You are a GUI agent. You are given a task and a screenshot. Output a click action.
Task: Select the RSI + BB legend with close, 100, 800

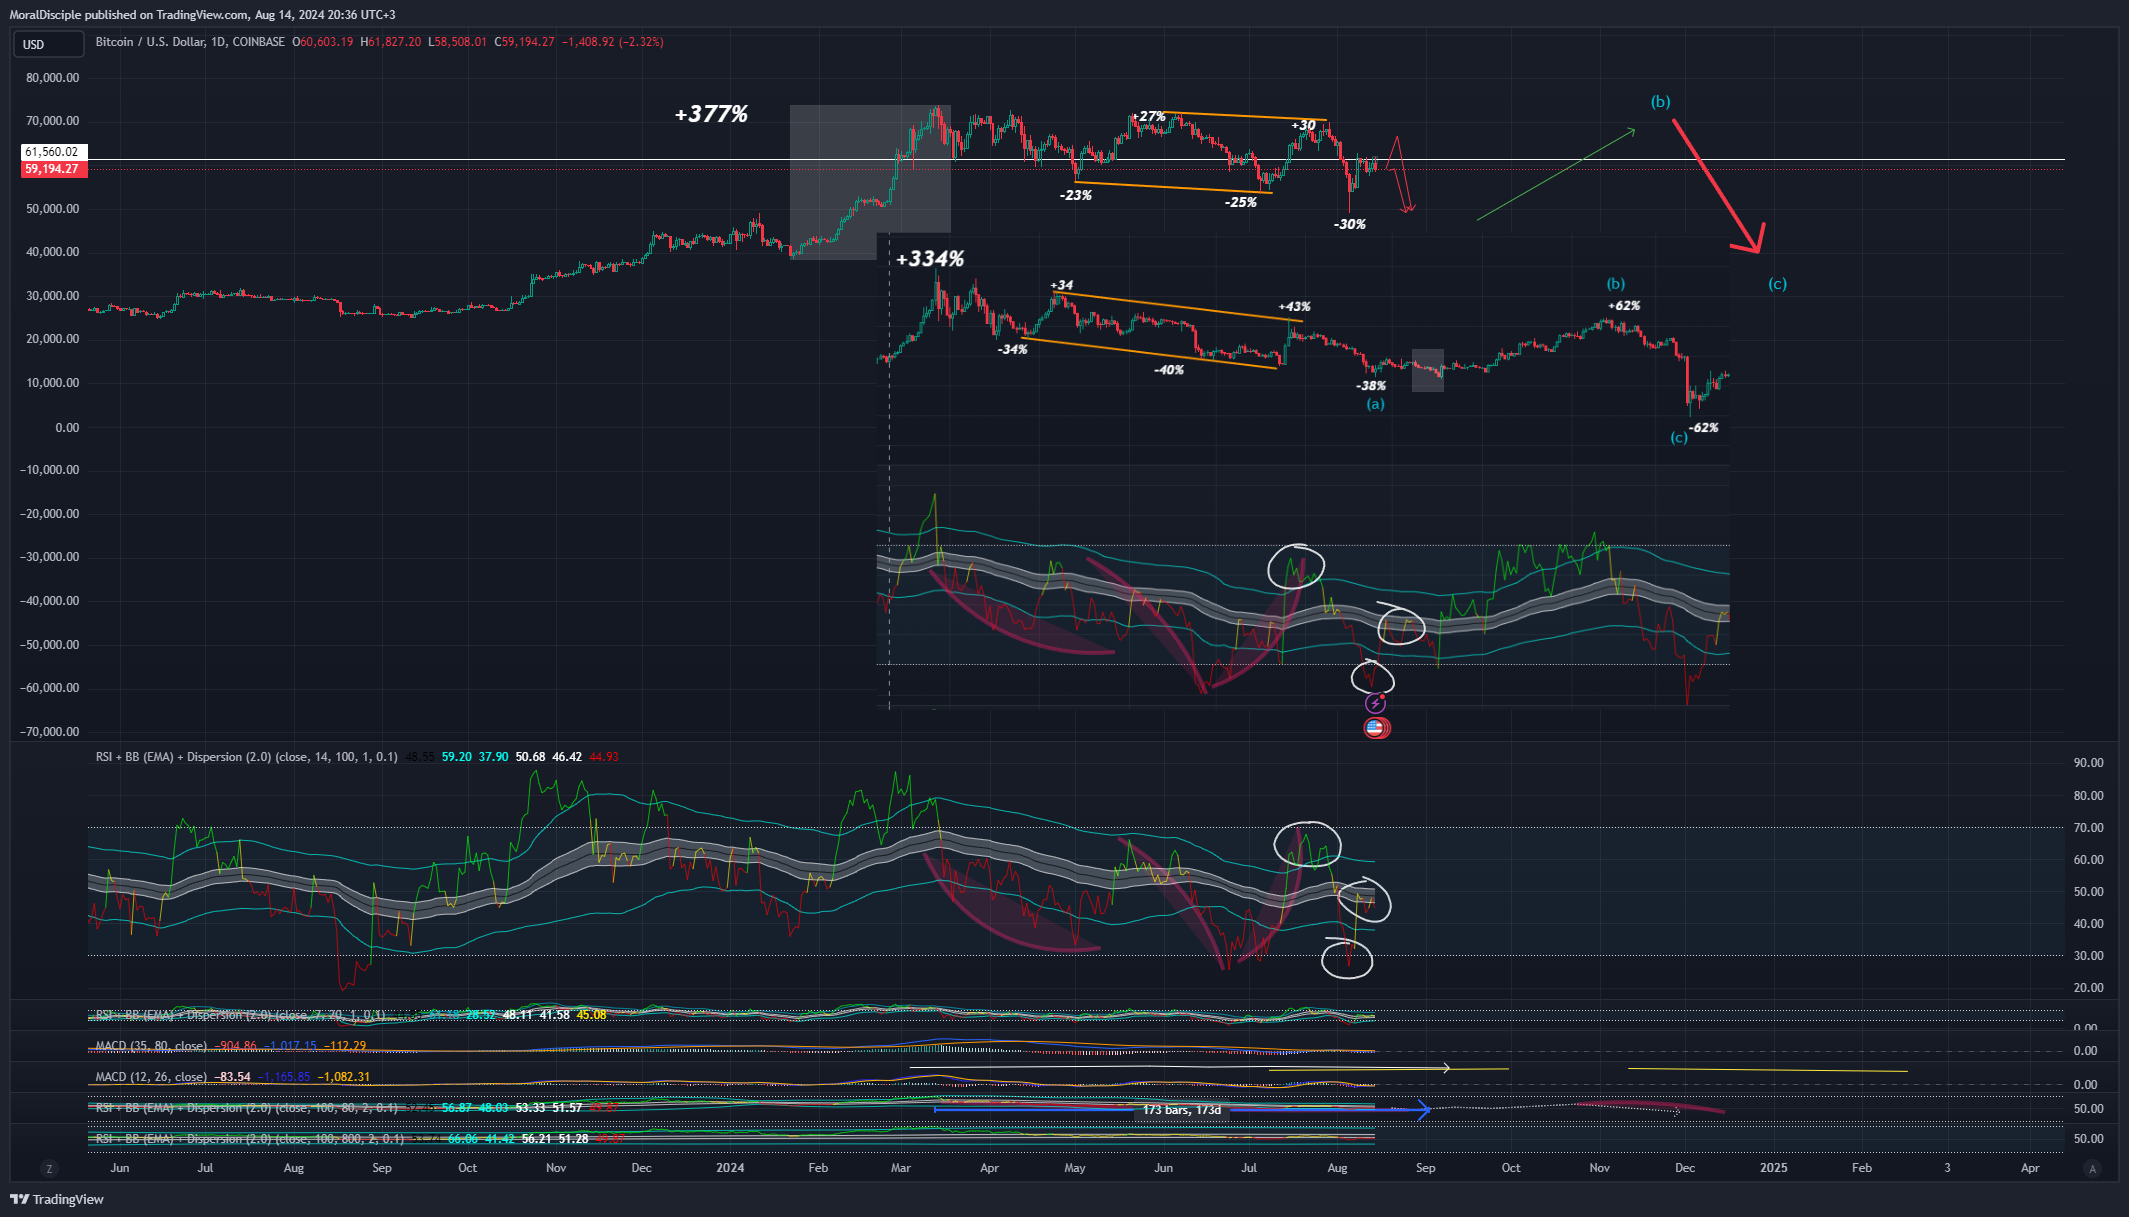coord(250,1139)
